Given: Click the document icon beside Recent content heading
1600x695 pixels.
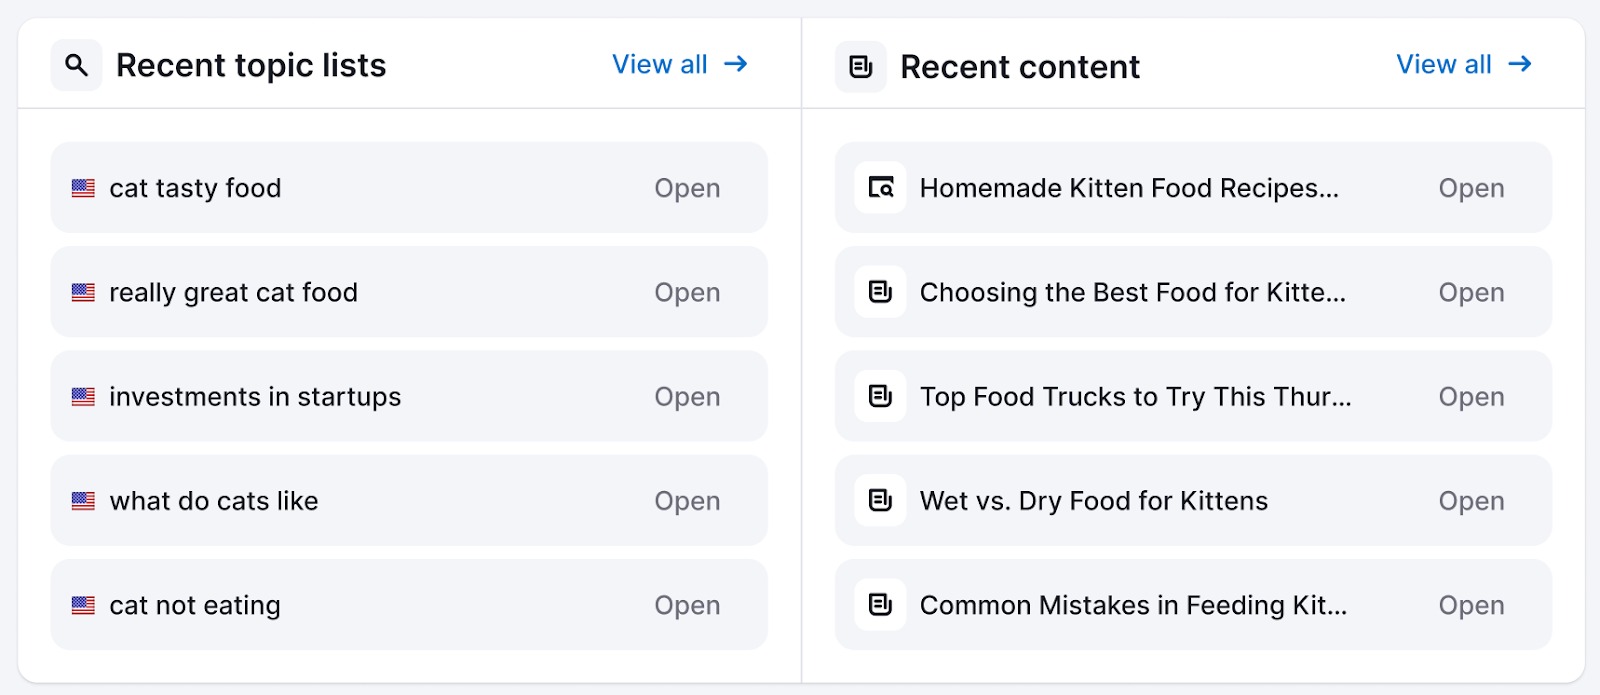Looking at the screenshot, I should 859,66.
